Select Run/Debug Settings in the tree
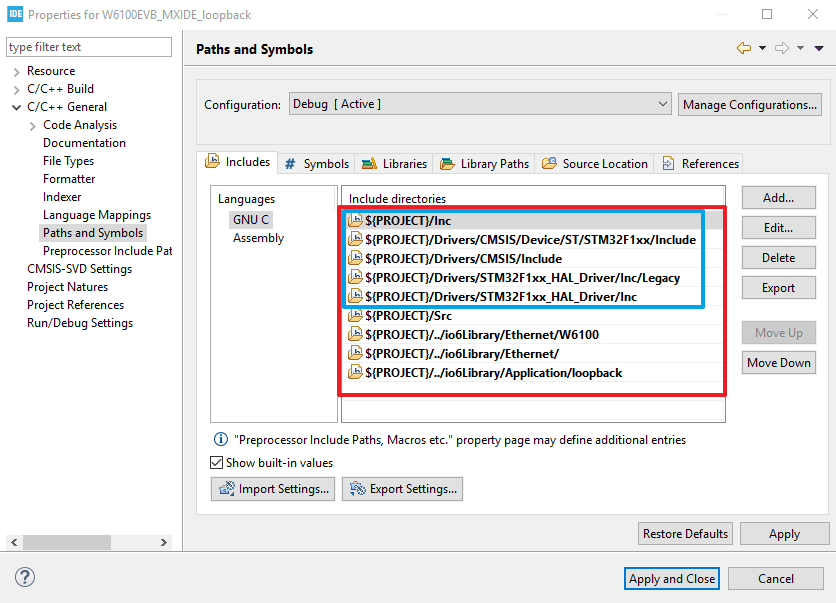Screen dimensions: 836x603 click(x=80, y=323)
